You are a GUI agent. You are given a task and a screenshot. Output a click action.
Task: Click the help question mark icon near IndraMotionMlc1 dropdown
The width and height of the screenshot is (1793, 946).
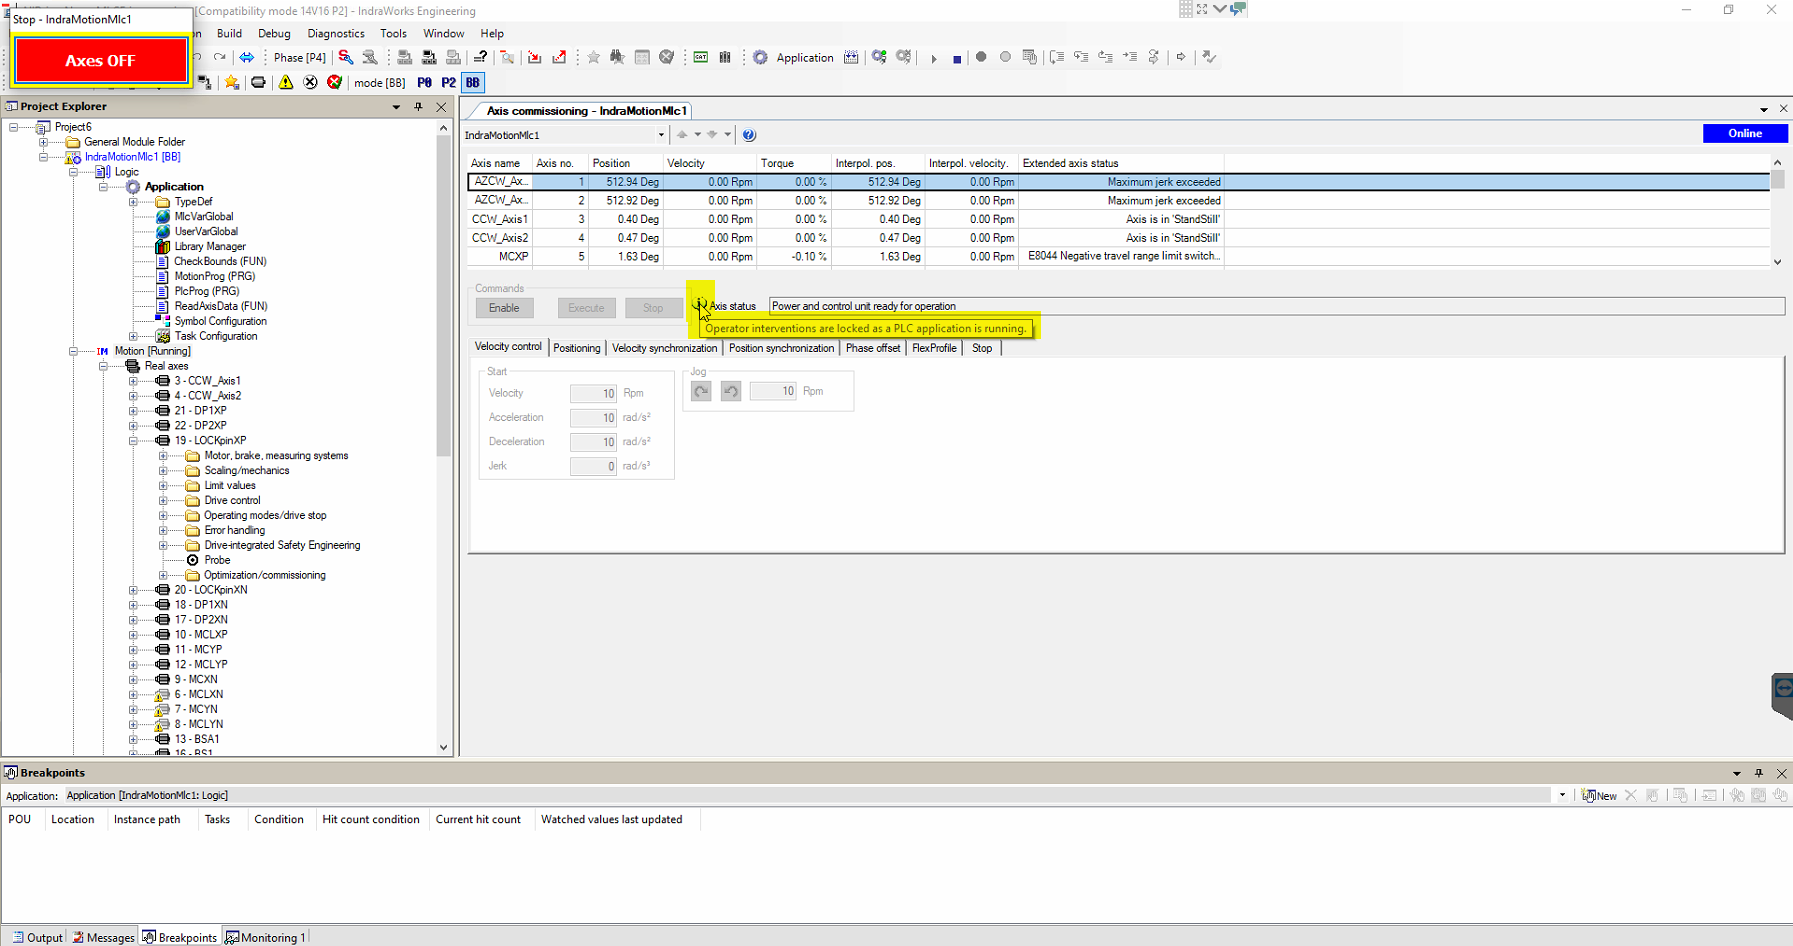click(749, 135)
